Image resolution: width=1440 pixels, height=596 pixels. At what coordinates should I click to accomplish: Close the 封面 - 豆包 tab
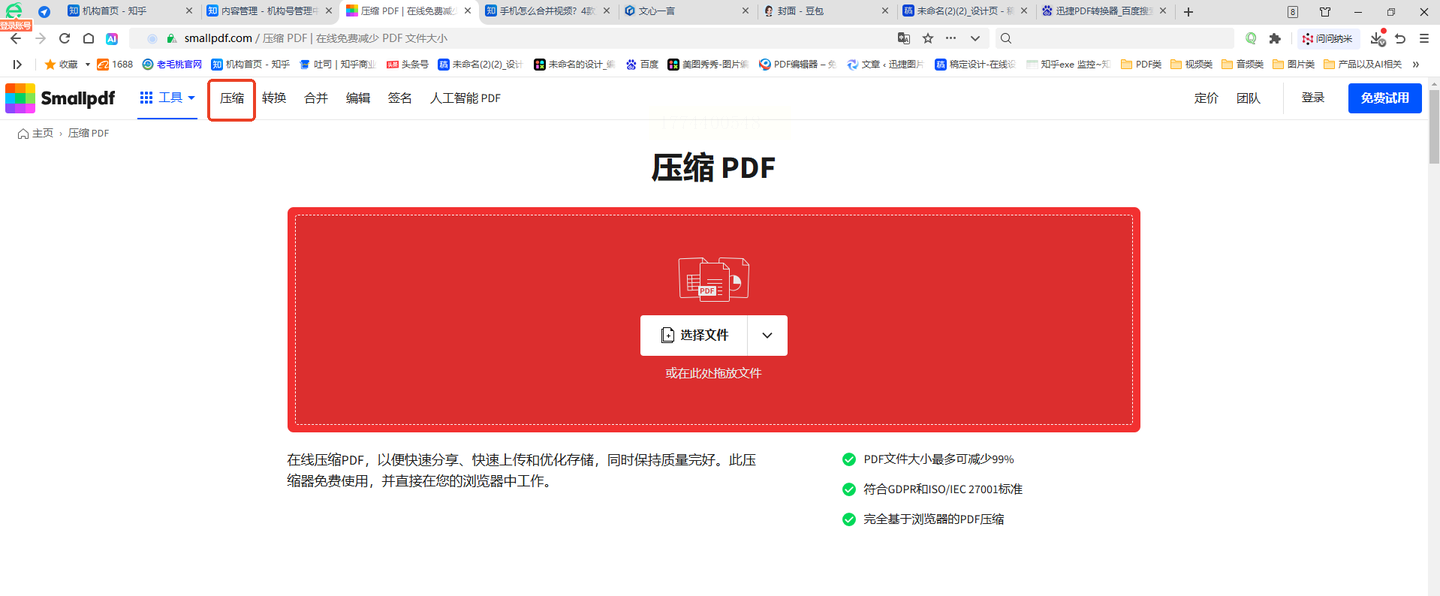883,12
